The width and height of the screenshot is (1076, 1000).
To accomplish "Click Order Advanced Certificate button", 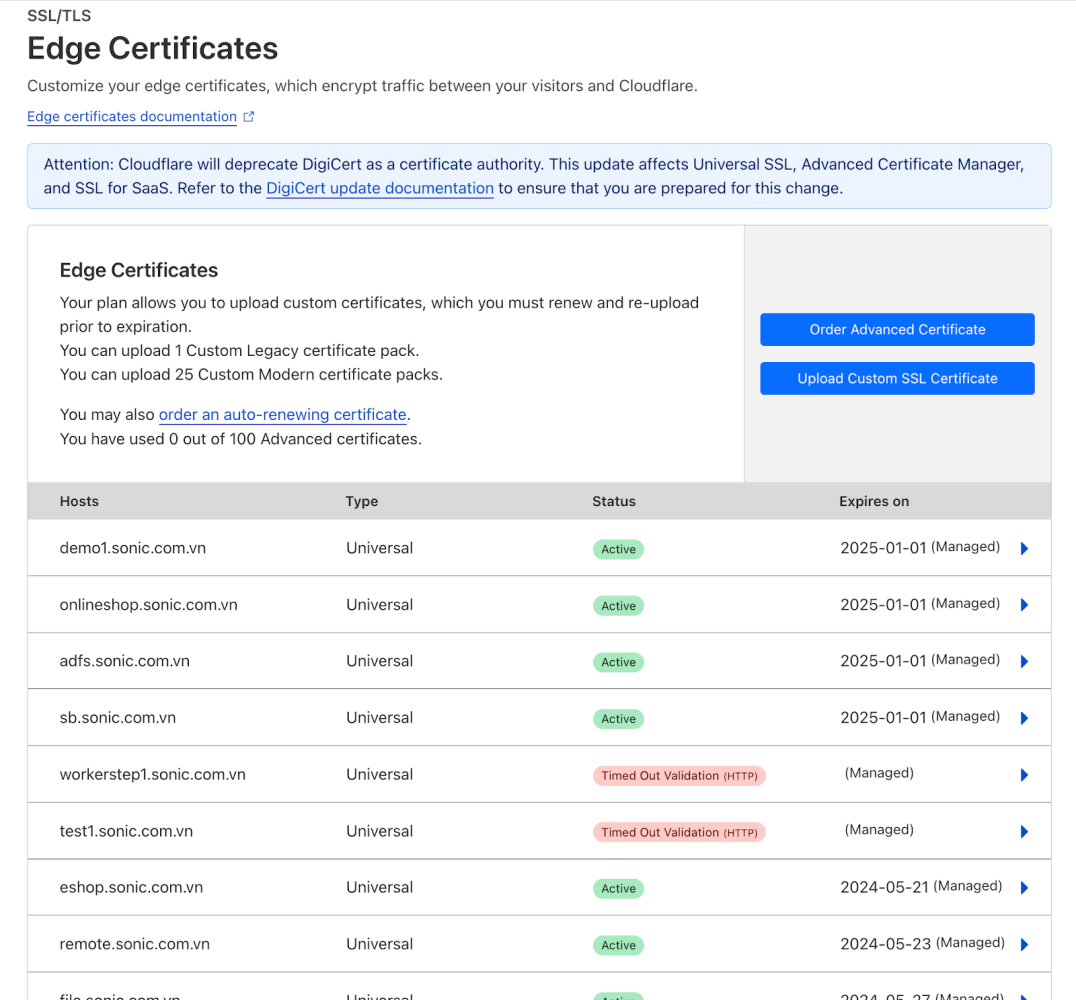I will coord(897,329).
